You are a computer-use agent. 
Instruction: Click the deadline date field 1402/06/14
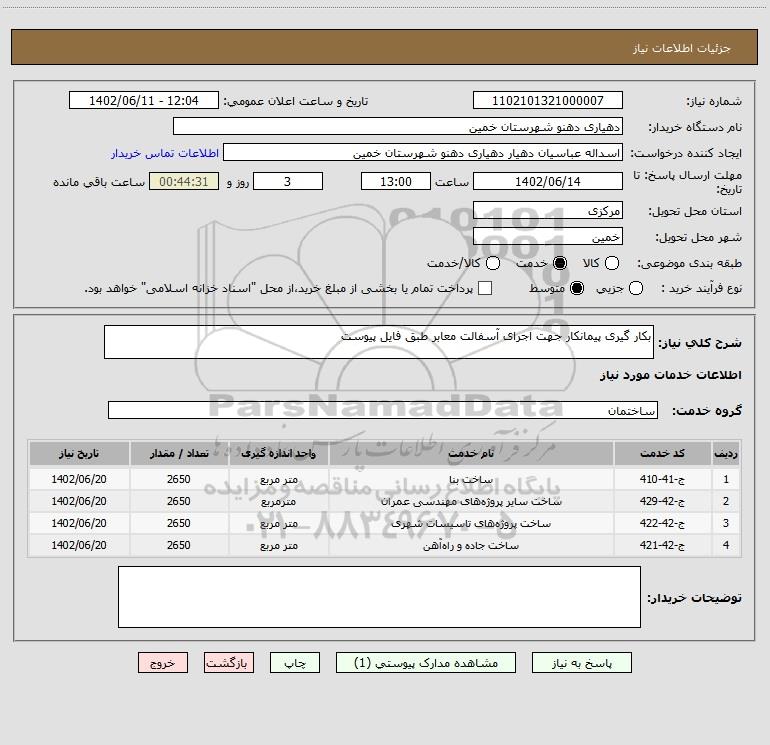point(548,181)
